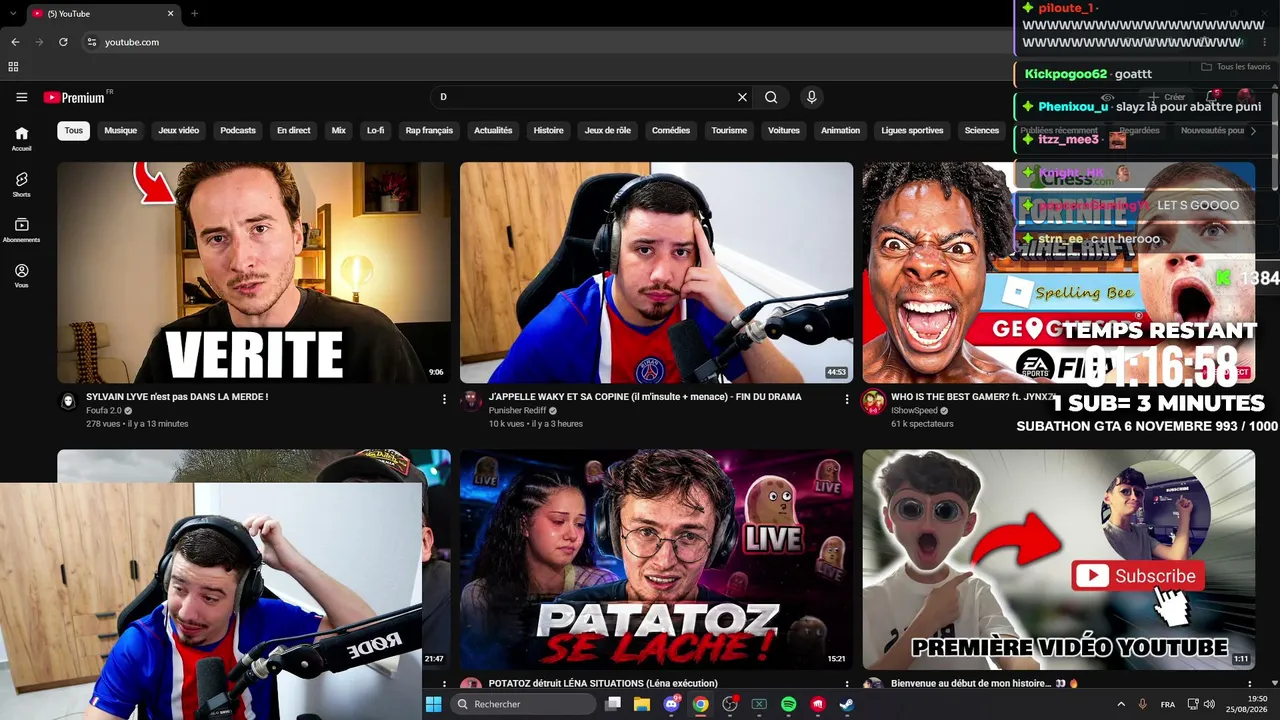This screenshot has height=720, width=1280.
Task: Open Shorts from the sidebar
Action: 21,185
